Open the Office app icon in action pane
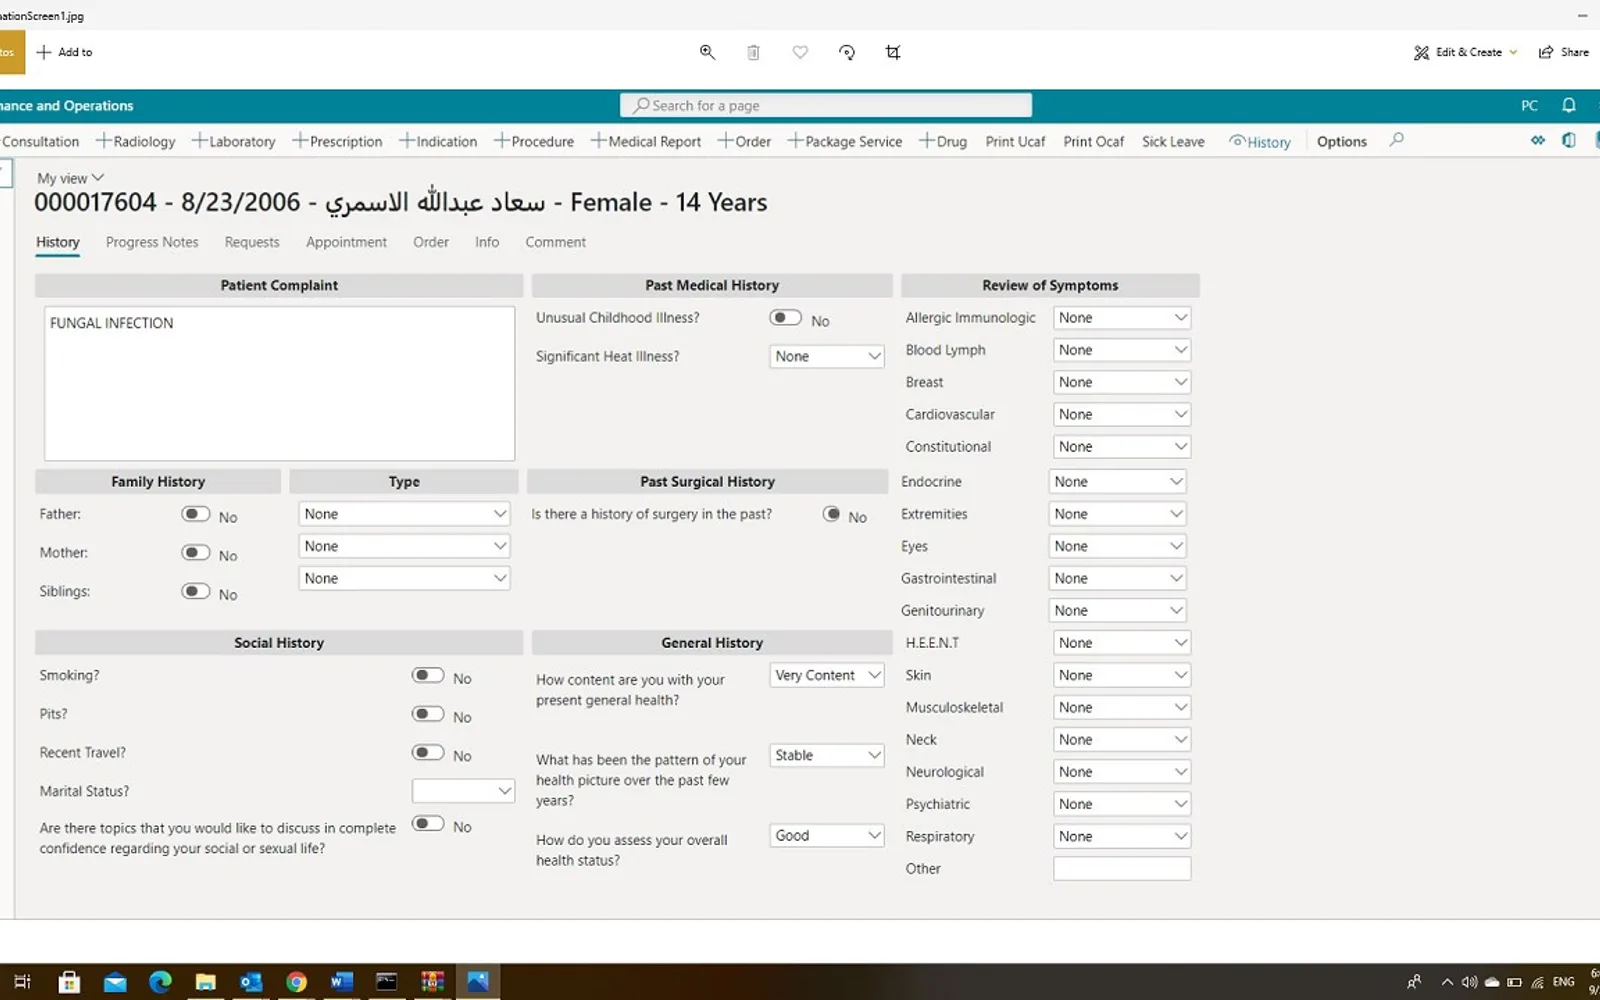Image resolution: width=1600 pixels, height=1000 pixels. pos(1569,141)
